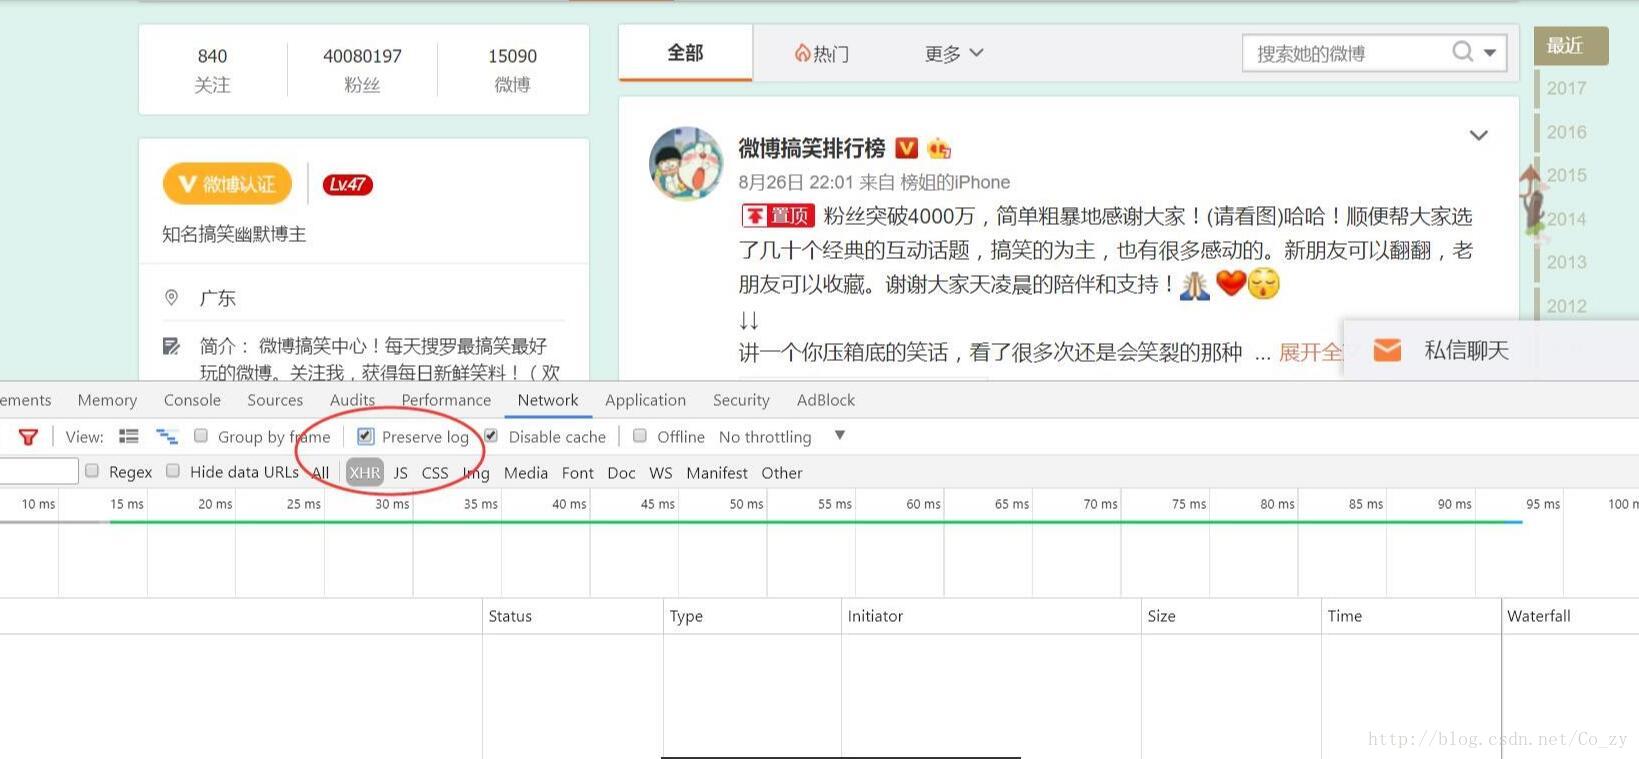Click the Lv.47 level badge

coord(347,184)
